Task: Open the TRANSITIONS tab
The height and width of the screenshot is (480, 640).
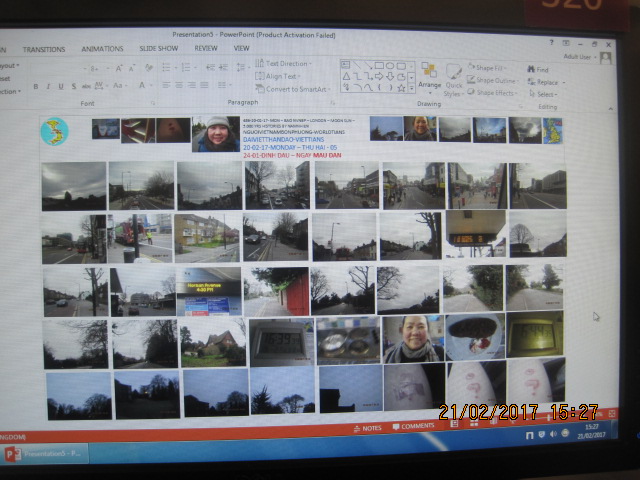Action: pos(44,49)
